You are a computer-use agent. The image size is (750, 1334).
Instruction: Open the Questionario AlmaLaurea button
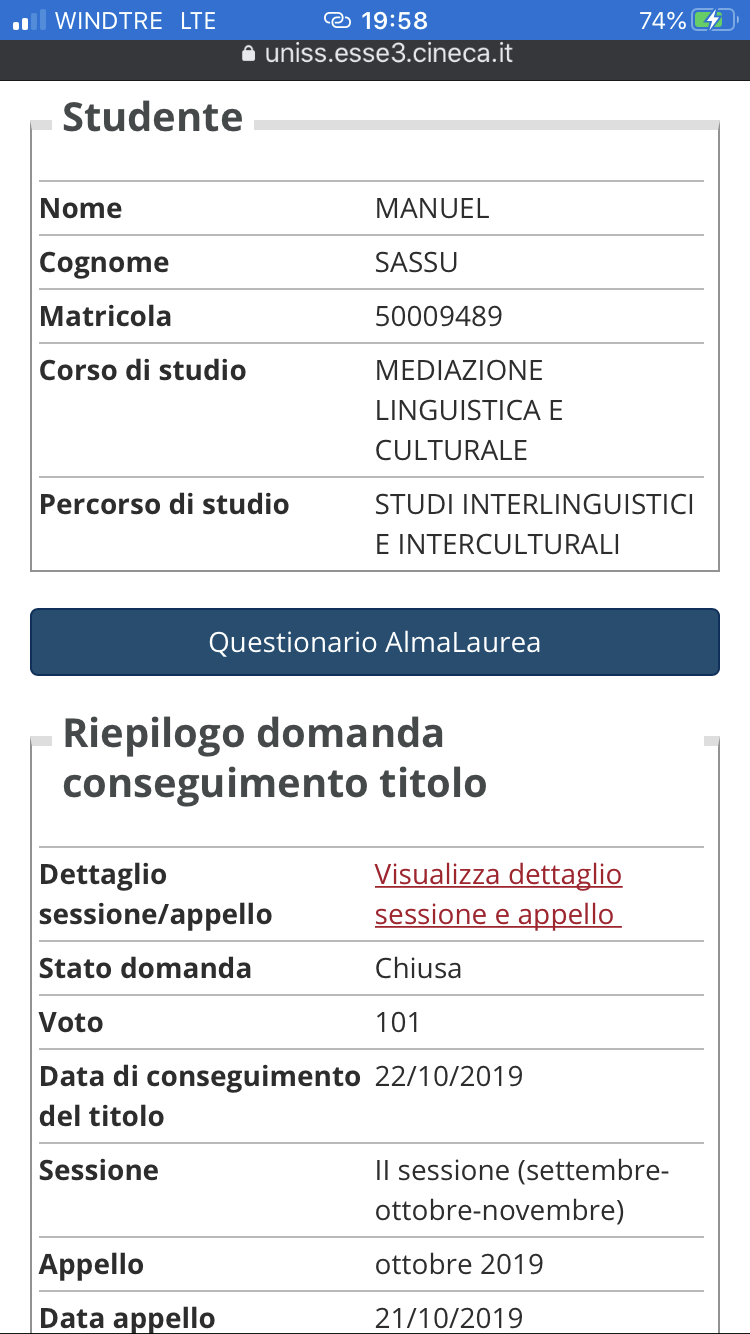tap(375, 642)
